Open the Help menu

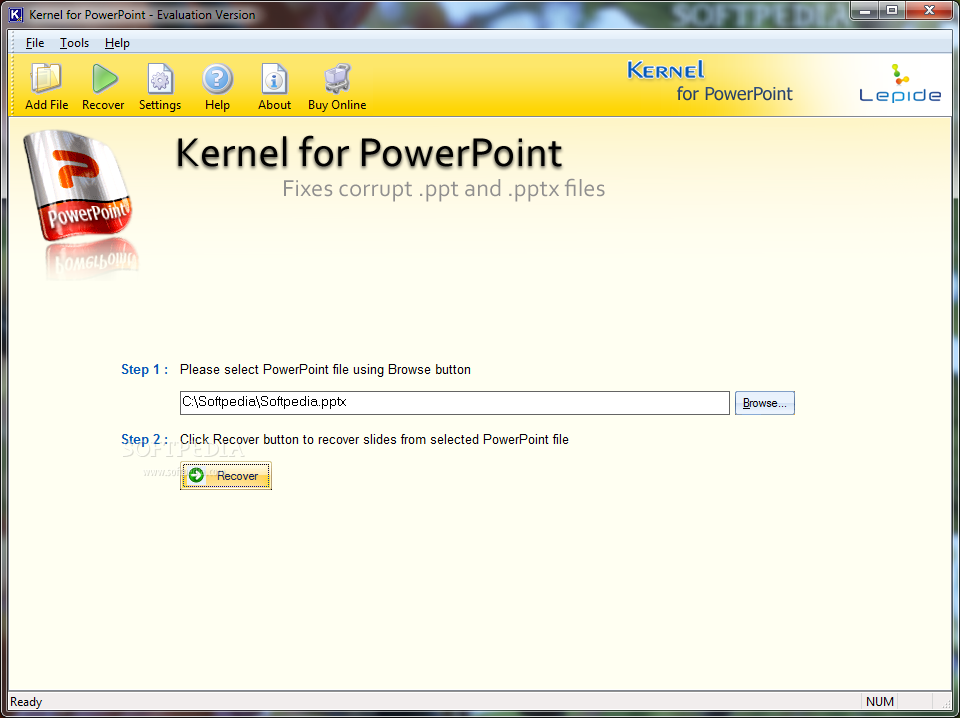(117, 43)
